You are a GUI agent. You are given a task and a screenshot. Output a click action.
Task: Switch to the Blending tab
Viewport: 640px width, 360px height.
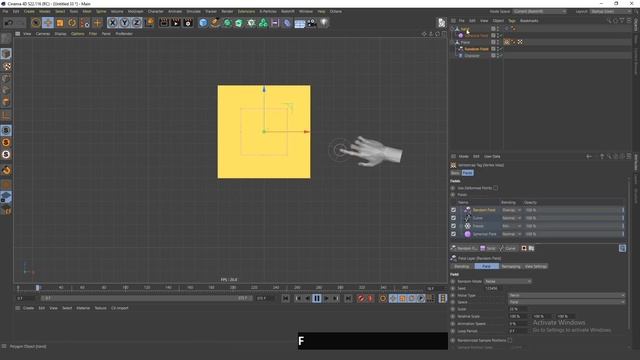coord(462,266)
